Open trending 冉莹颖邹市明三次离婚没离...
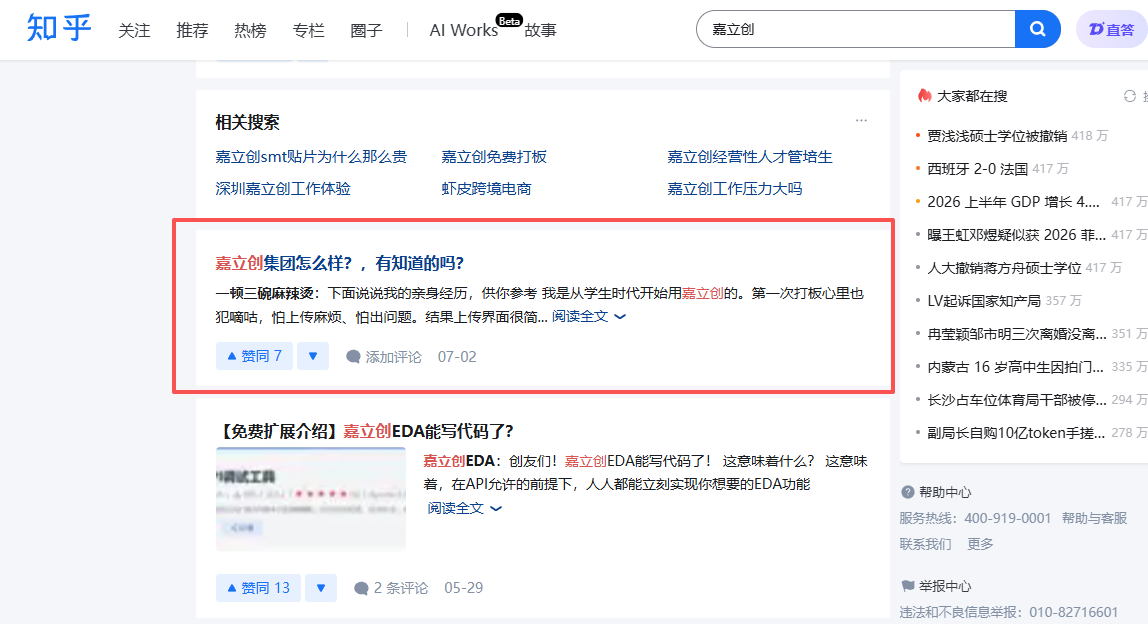Viewport: 1148px width, 624px height. click(1016, 334)
